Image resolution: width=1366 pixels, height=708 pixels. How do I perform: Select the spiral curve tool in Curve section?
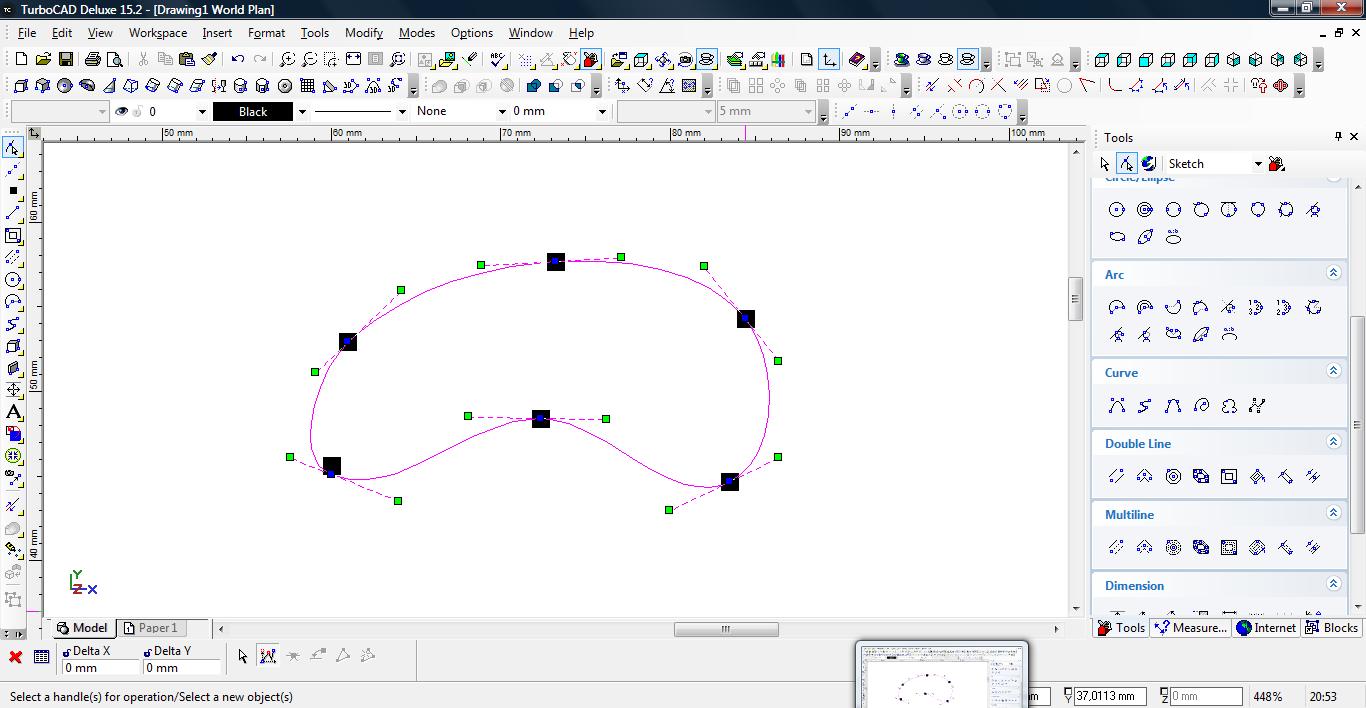click(x=1201, y=406)
